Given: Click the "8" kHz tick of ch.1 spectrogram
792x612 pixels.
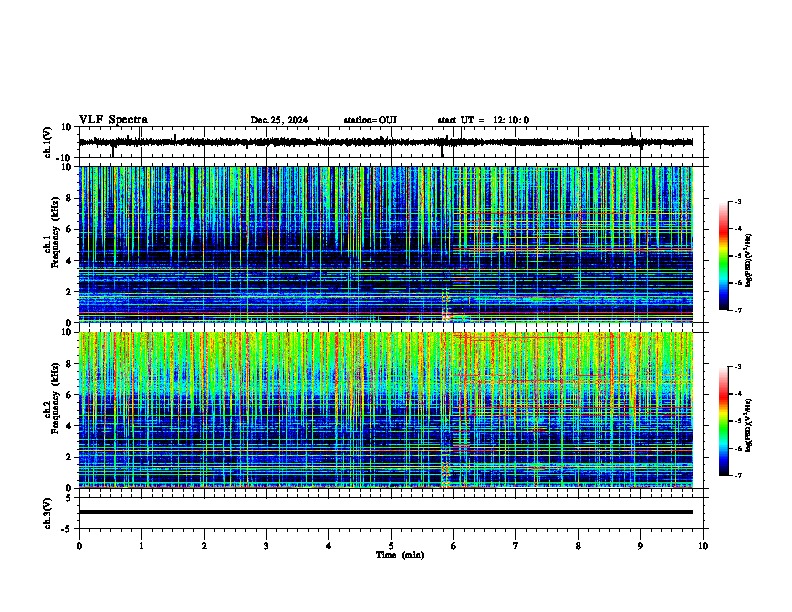Looking at the screenshot, I should (70, 198).
